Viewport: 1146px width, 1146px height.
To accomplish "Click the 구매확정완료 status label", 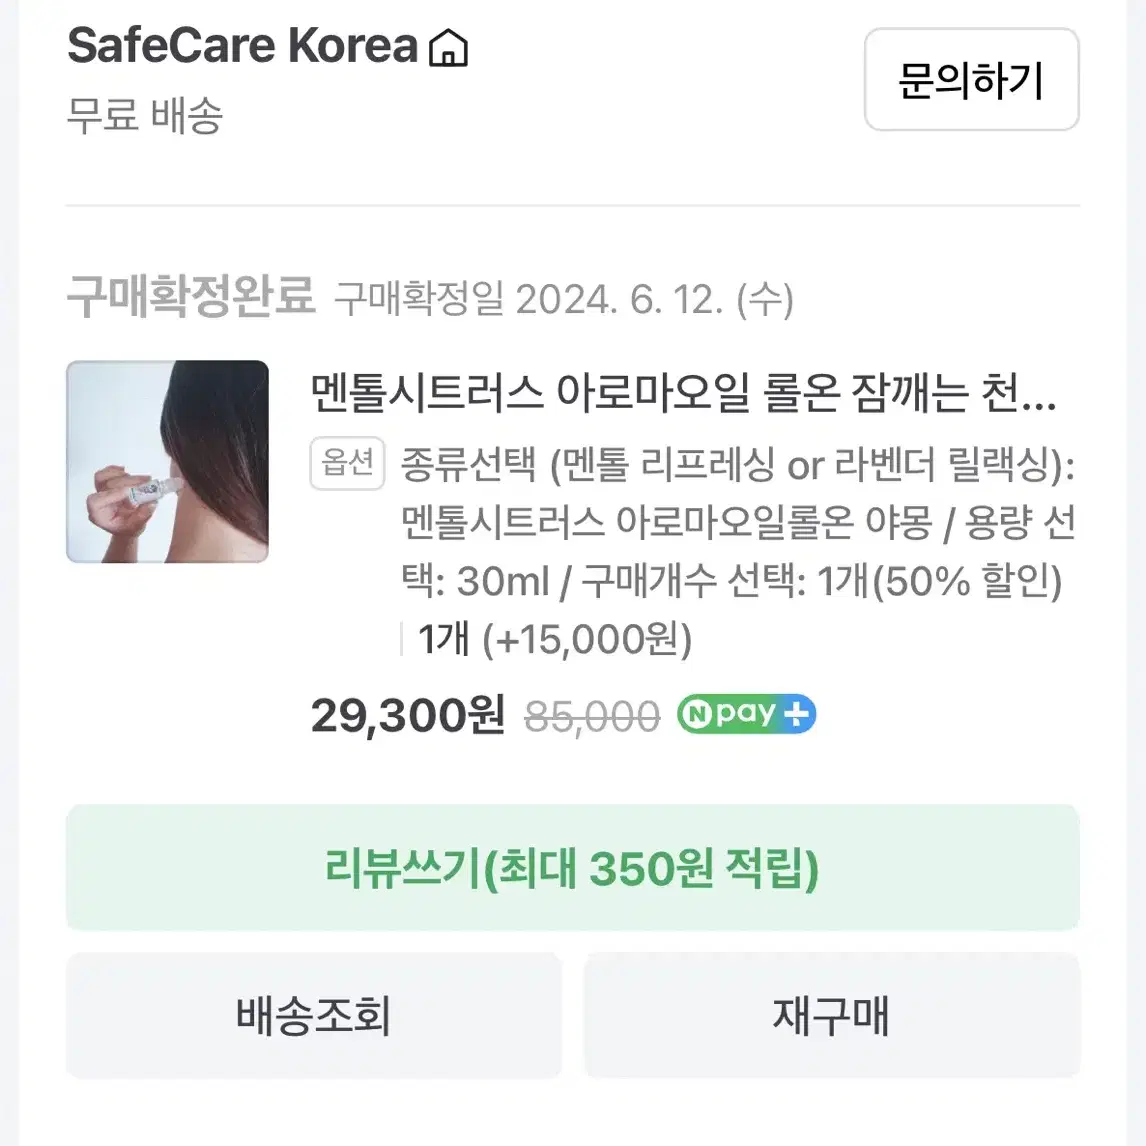I will [191, 296].
